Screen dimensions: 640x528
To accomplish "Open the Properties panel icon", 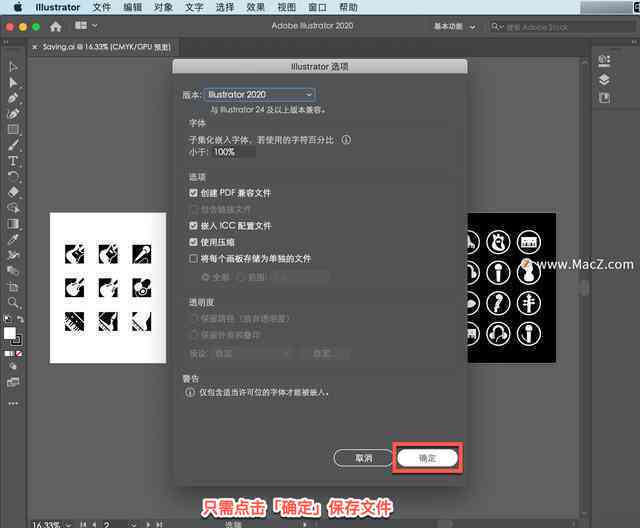I will click(604, 61).
